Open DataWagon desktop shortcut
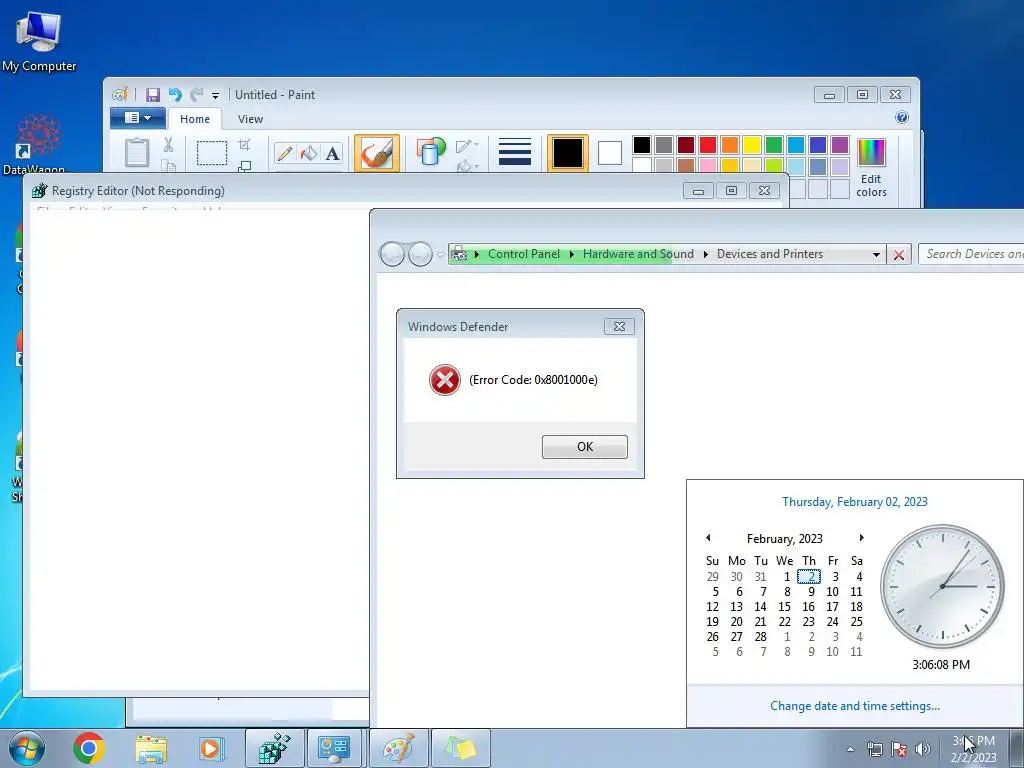This screenshot has width=1024, height=768. tap(38, 145)
